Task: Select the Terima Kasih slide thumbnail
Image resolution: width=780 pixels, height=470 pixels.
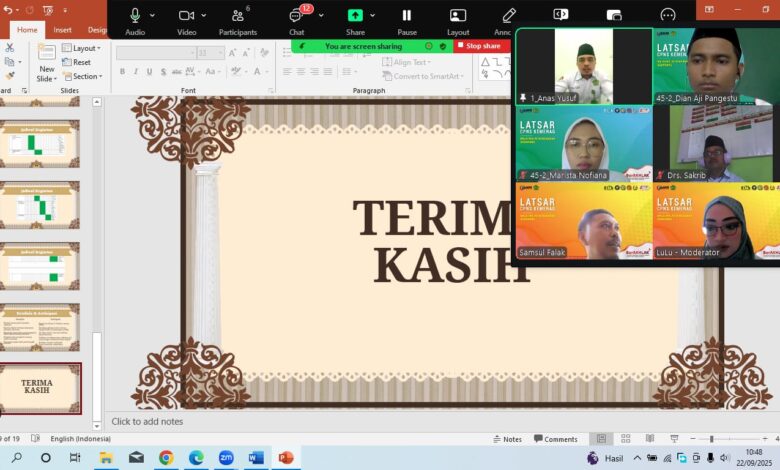Action: (x=39, y=388)
